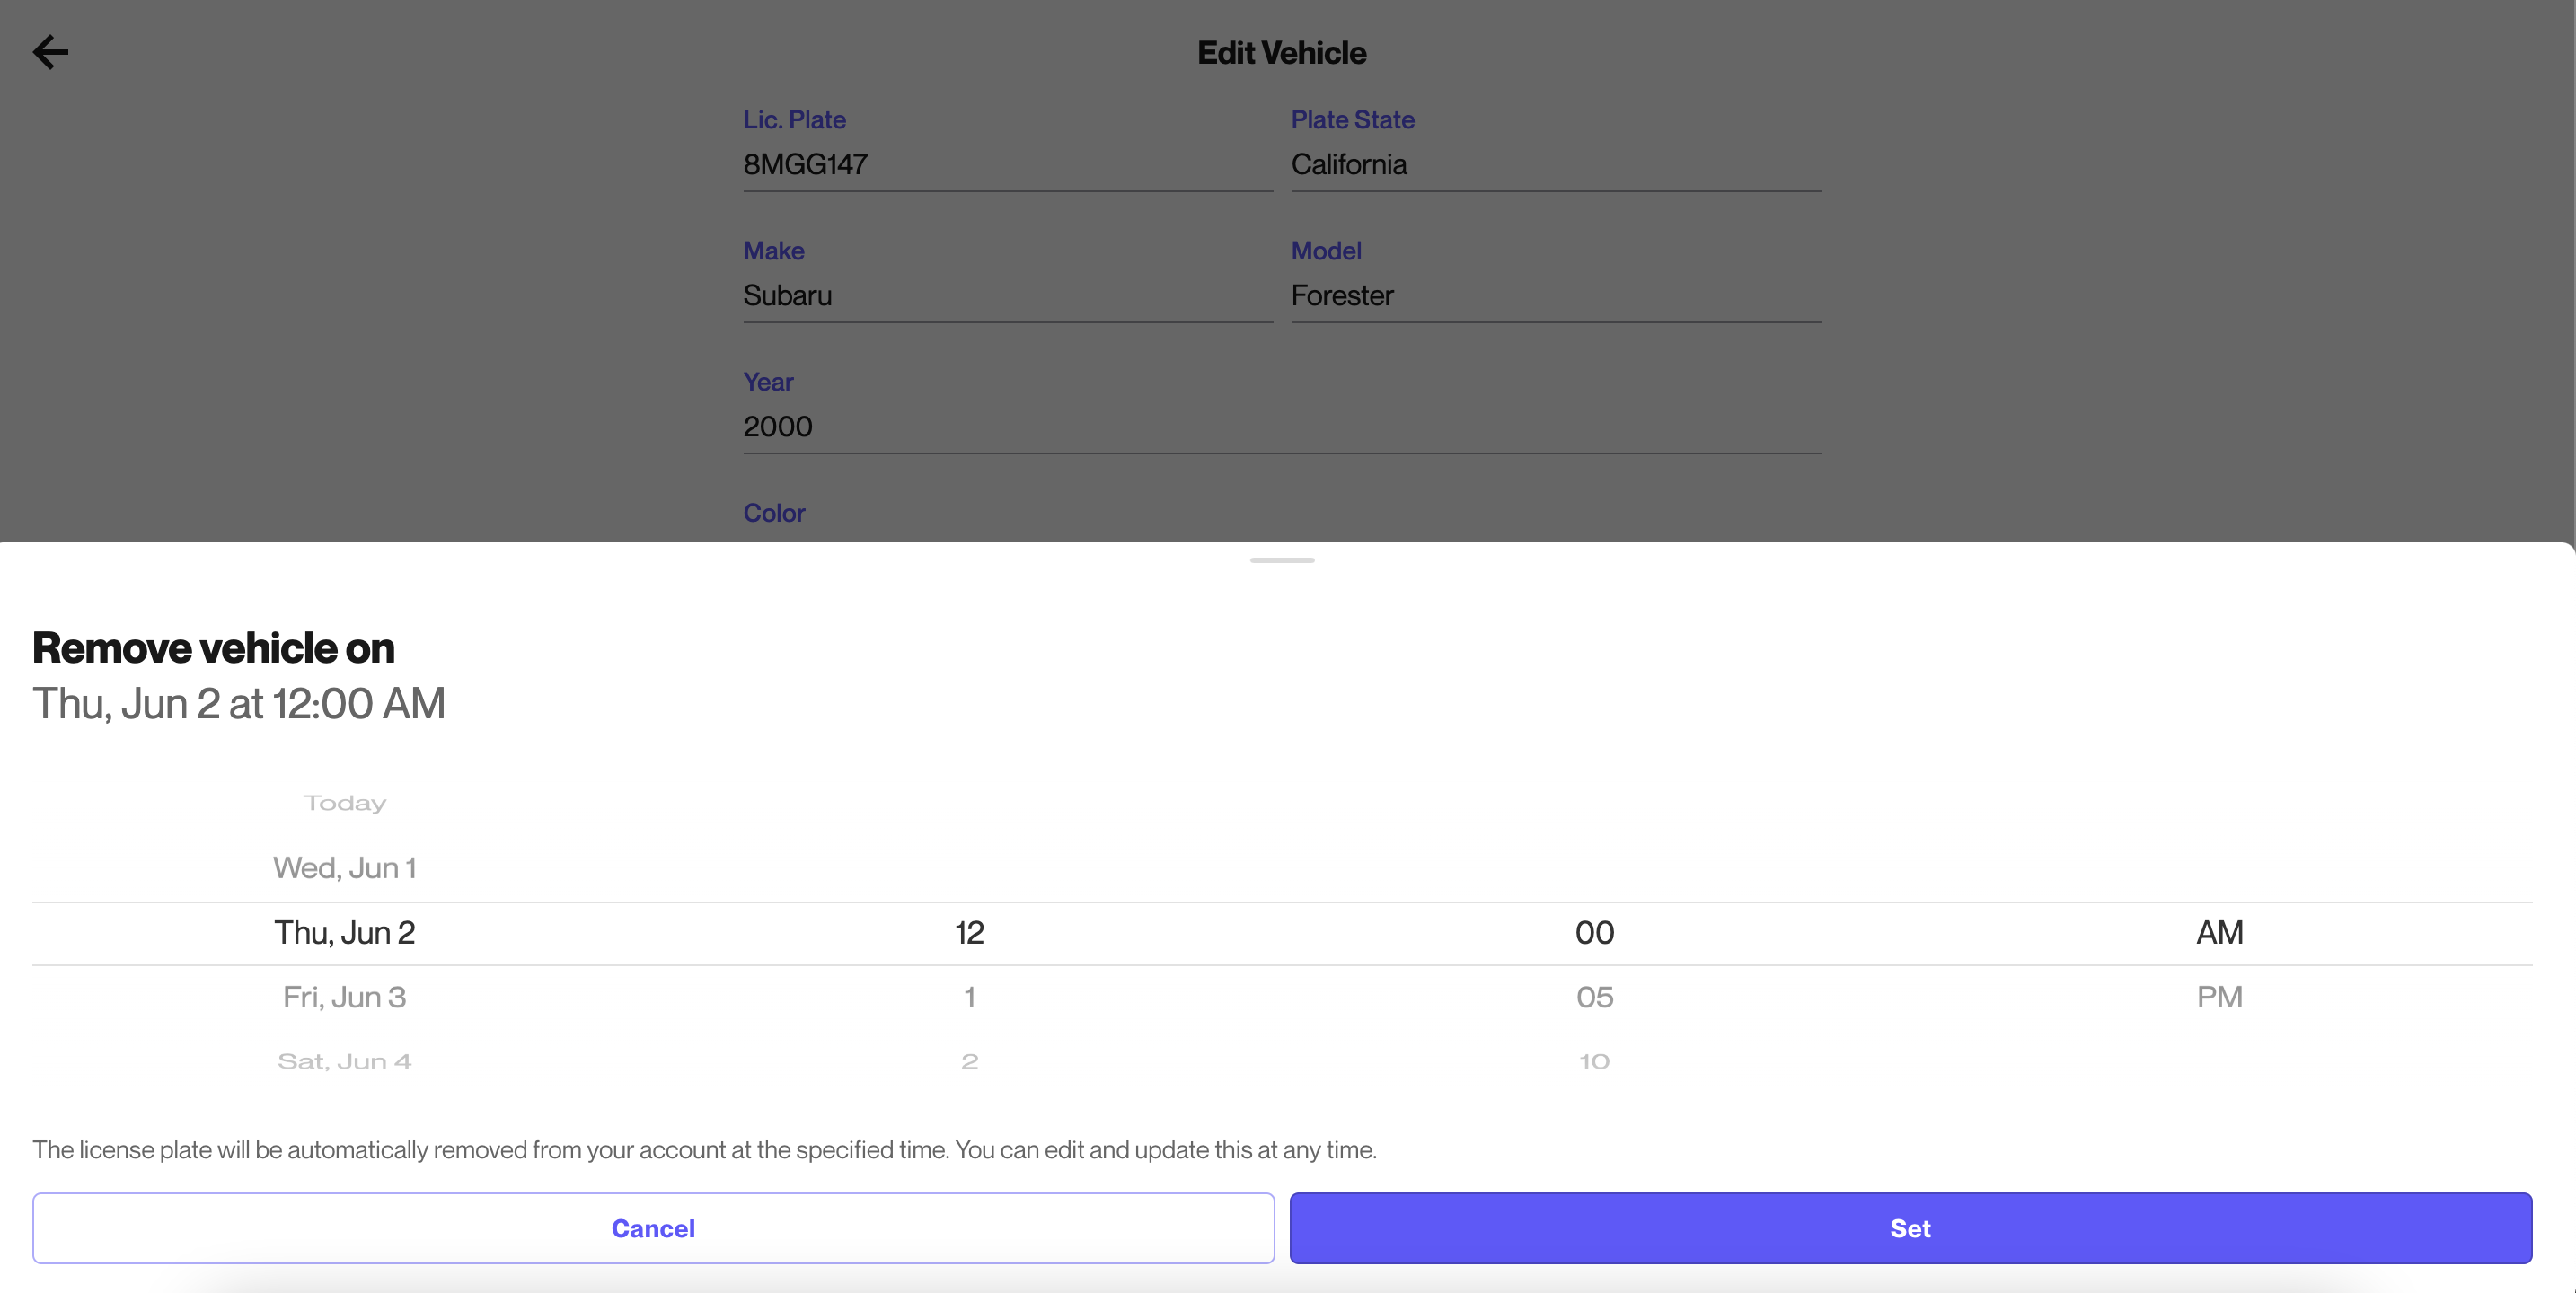
Task: Click the Color field label
Action: tap(773, 513)
